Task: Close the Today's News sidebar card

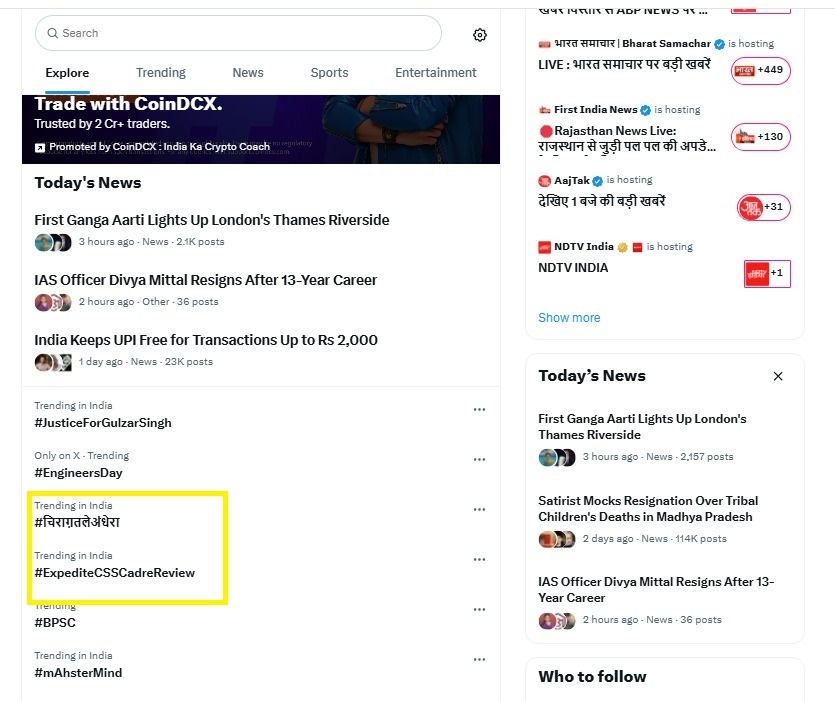Action: (777, 376)
